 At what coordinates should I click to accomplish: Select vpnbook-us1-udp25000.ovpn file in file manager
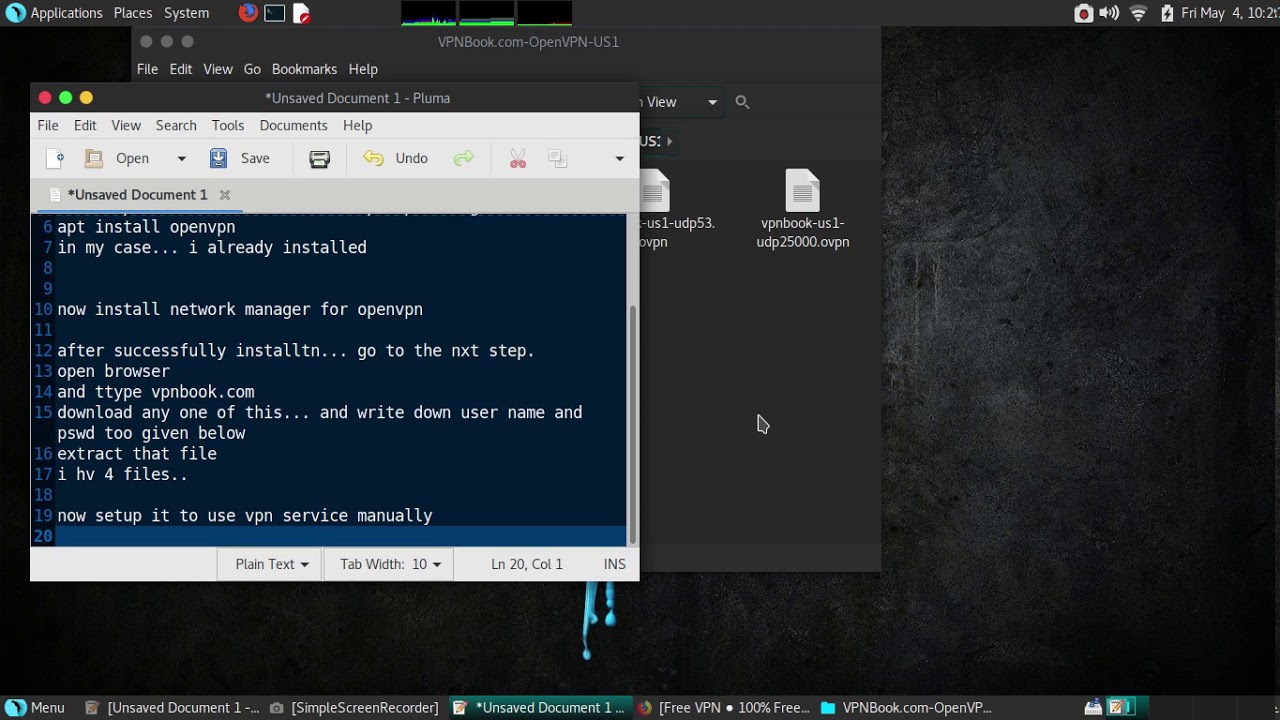tap(803, 209)
